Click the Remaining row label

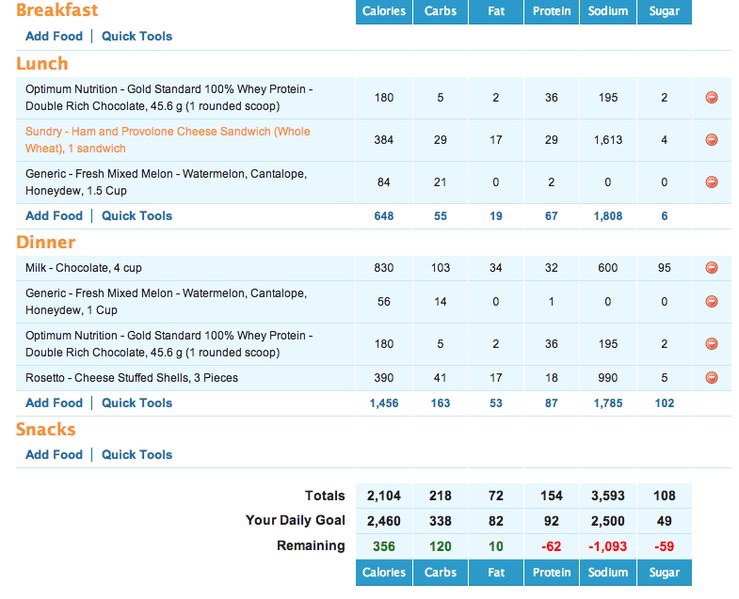pyautogui.click(x=311, y=546)
